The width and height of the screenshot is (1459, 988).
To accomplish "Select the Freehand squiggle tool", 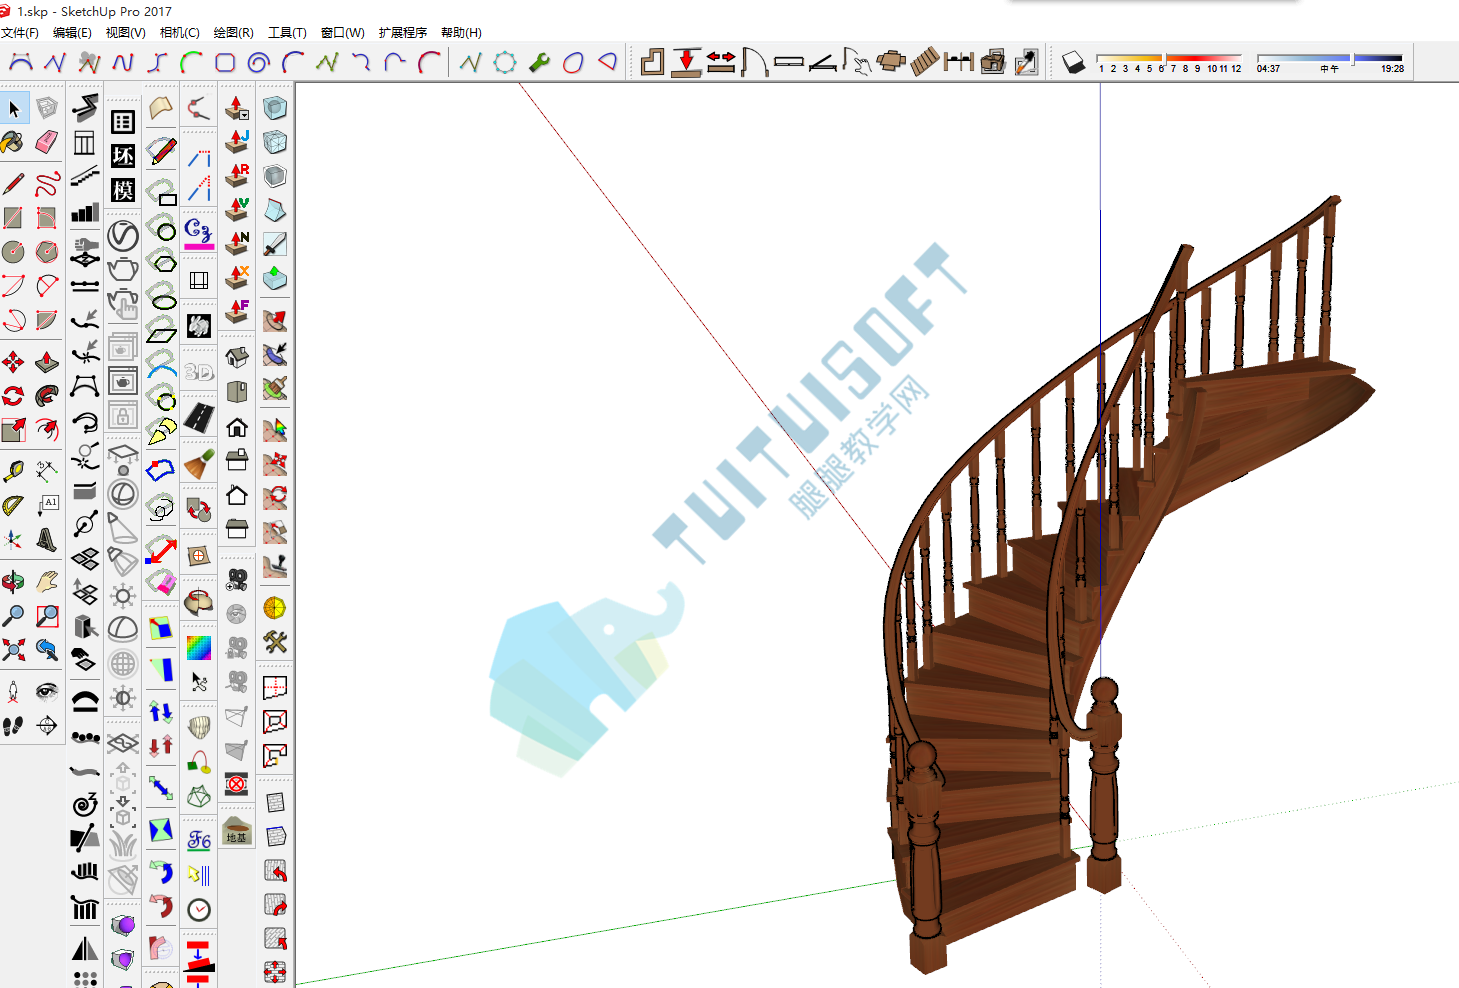I will [x=47, y=184].
